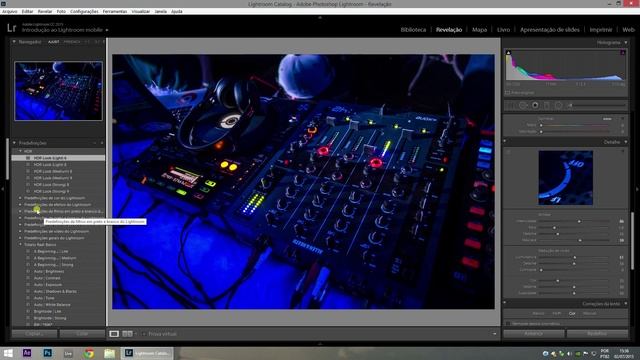
Task: Toggle the Correções da lente panel switch
Action: (505, 303)
